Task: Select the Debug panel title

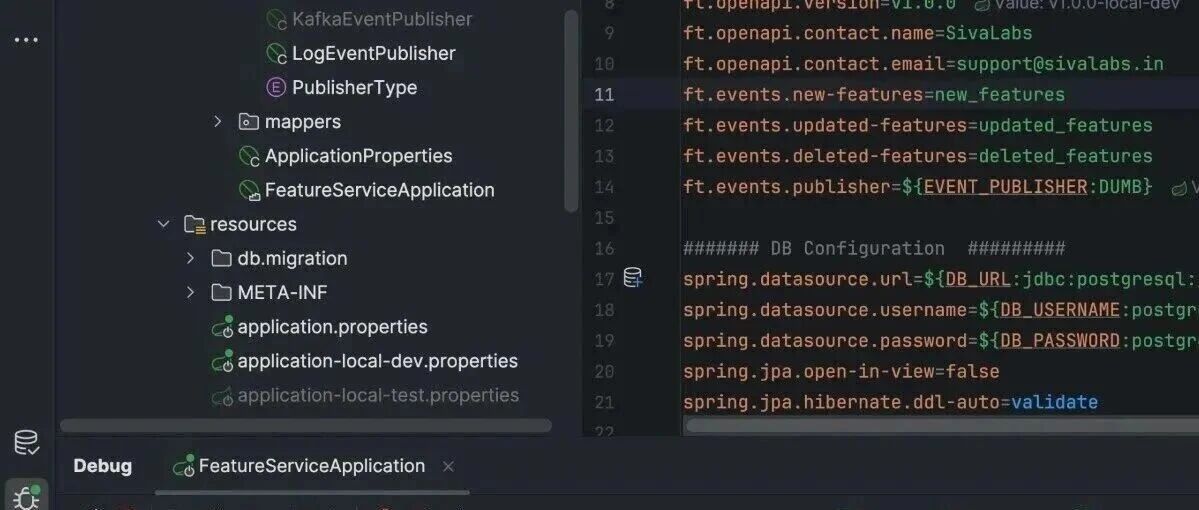Action: 102,466
